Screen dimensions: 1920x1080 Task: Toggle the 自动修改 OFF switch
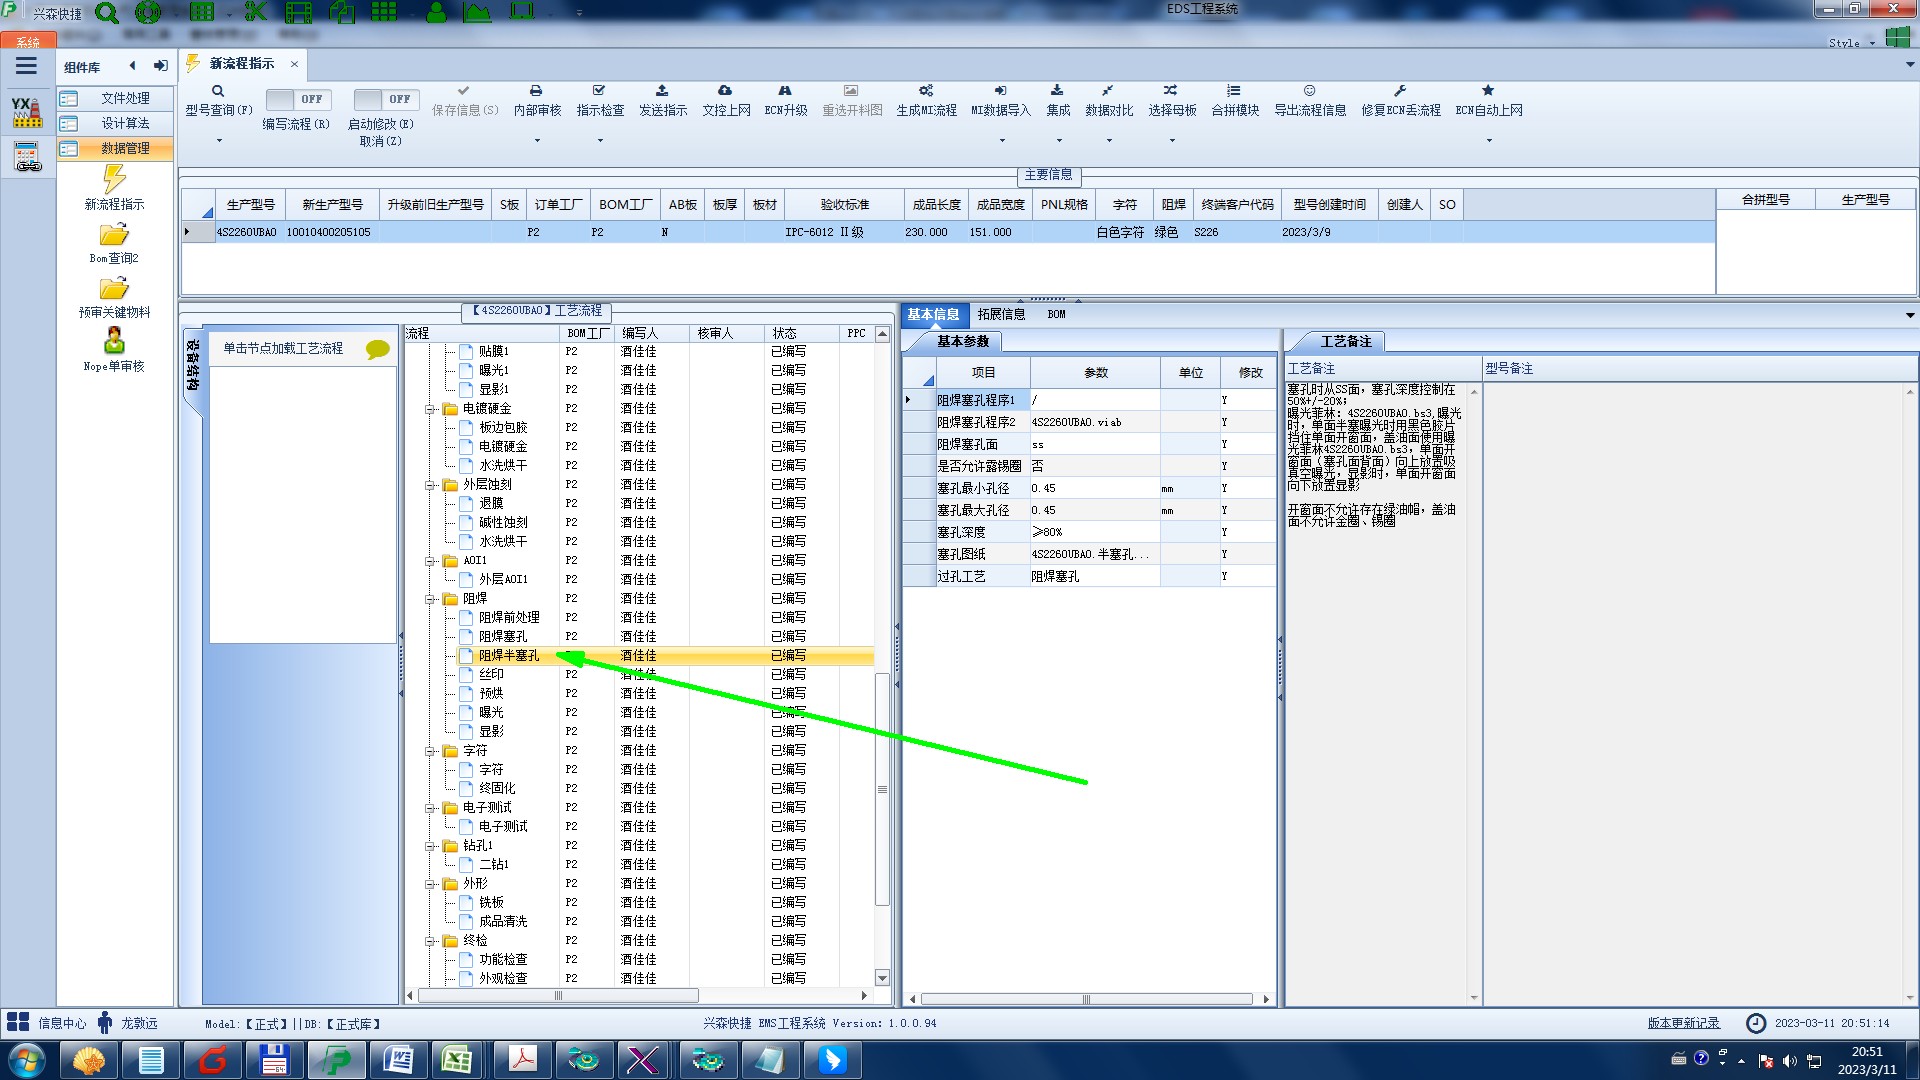pos(386,99)
